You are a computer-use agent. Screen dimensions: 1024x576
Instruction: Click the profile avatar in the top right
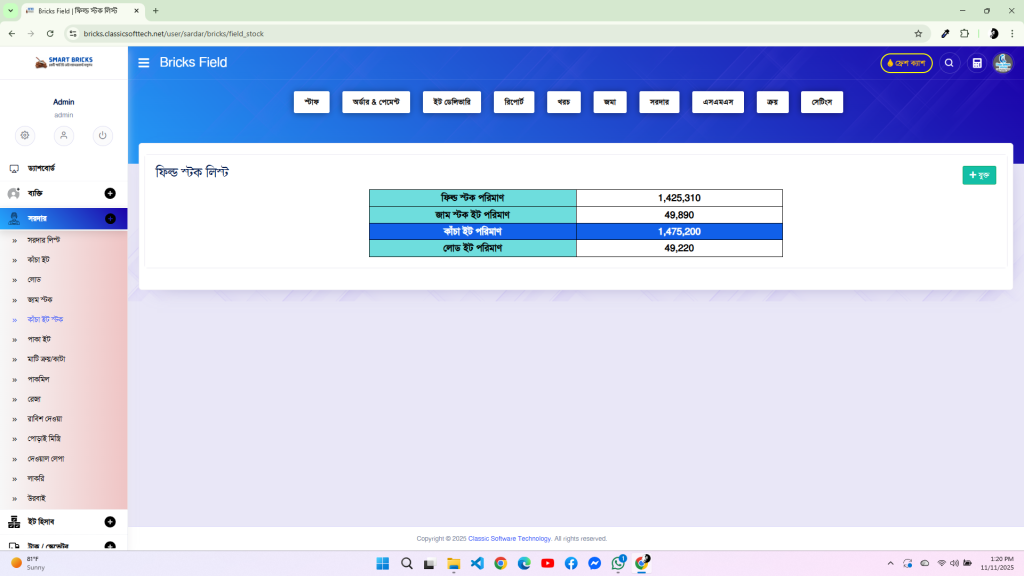1001,63
